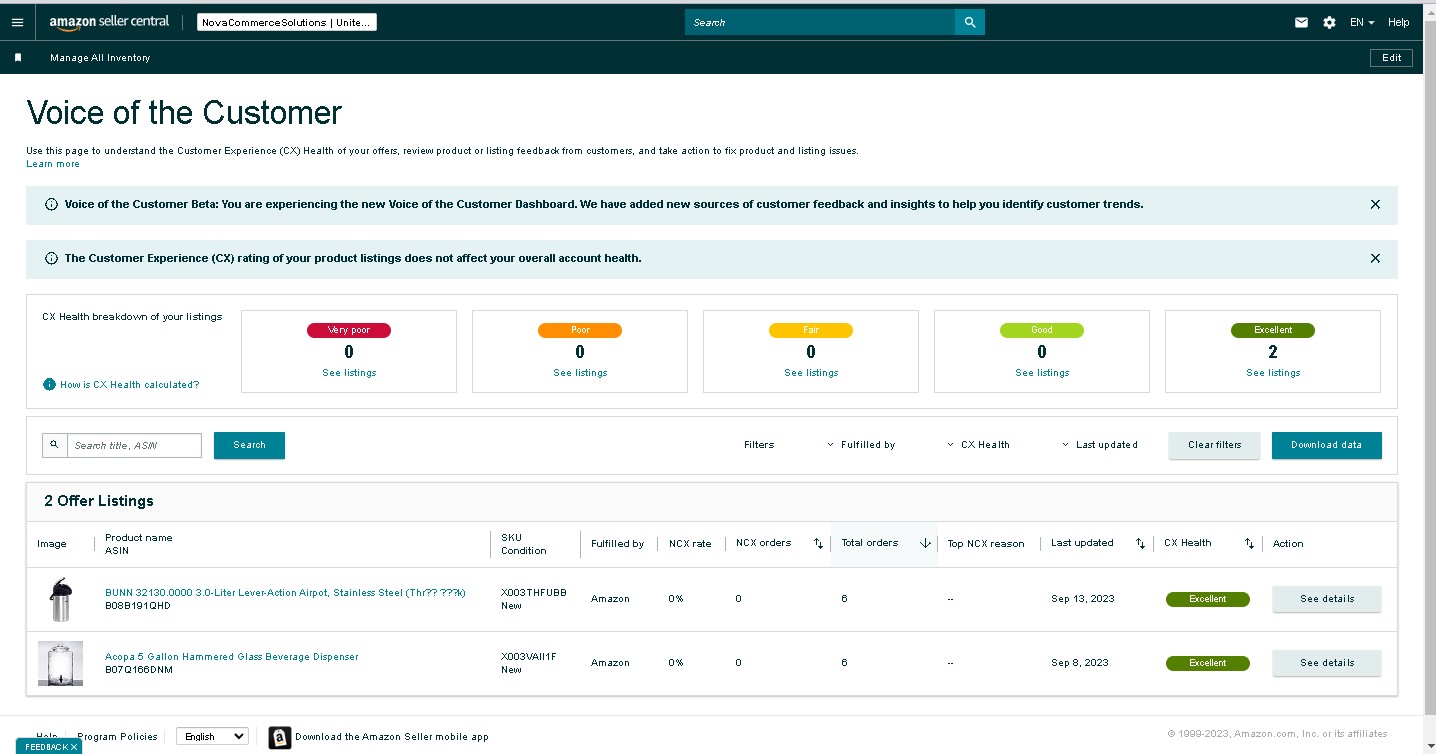The width and height of the screenshot is (1436, 754).
Task: Click the Sep 13, 2023 date cell
Action: pos(1083,599)
